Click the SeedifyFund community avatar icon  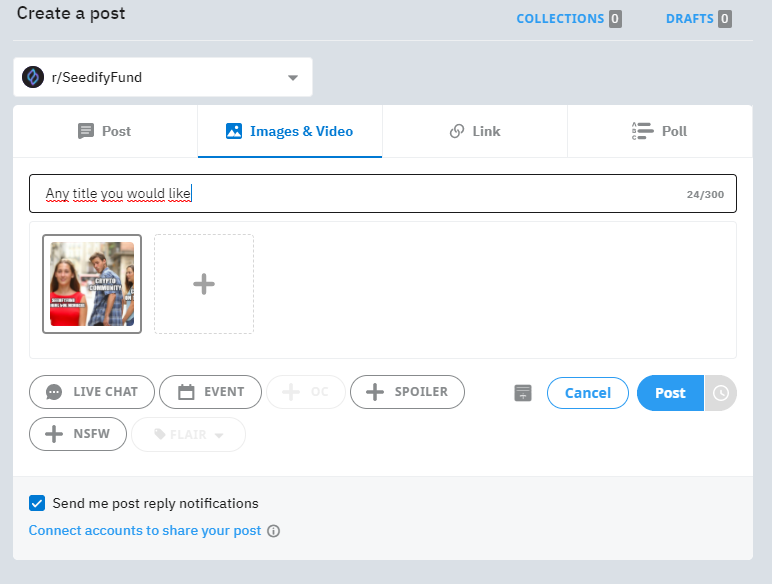coord(33,77)
